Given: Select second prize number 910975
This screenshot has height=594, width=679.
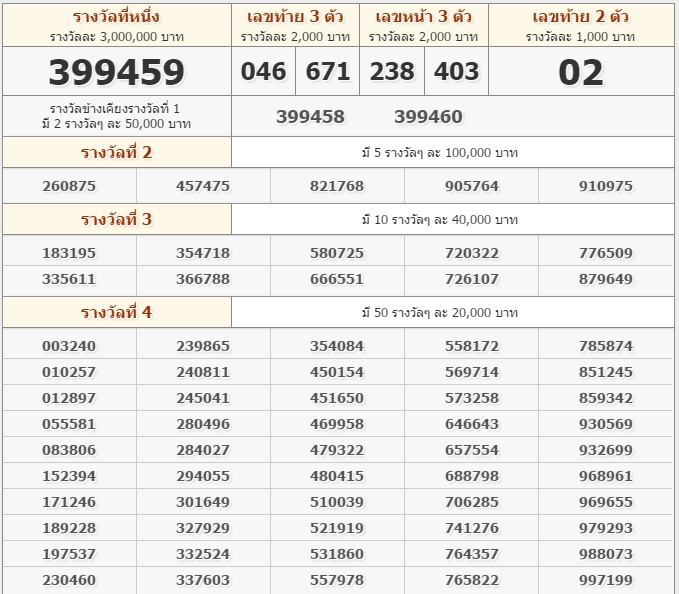Looking at the screenshot, I should (606, 186).
